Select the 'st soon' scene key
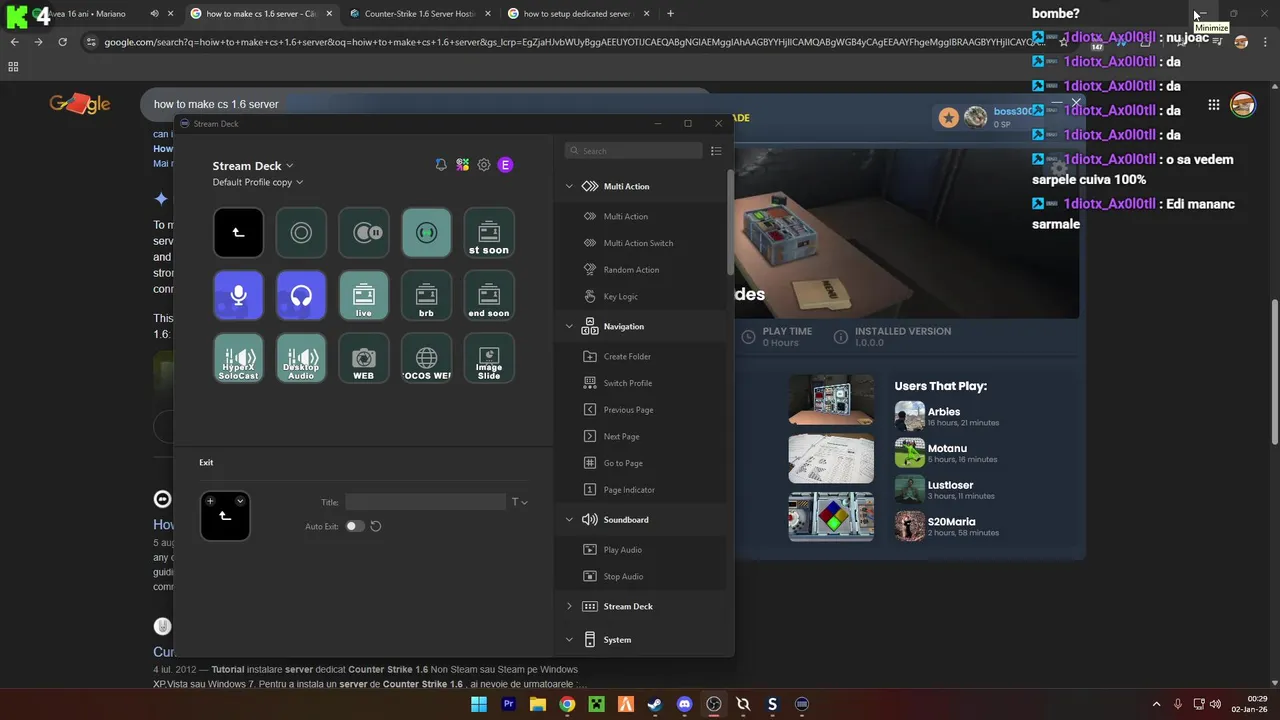 click(489, 233)
